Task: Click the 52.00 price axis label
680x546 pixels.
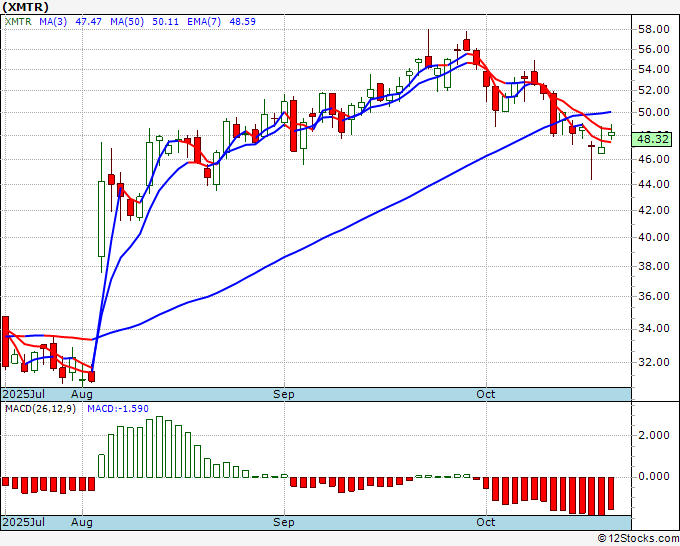Action: pos(654,91)
